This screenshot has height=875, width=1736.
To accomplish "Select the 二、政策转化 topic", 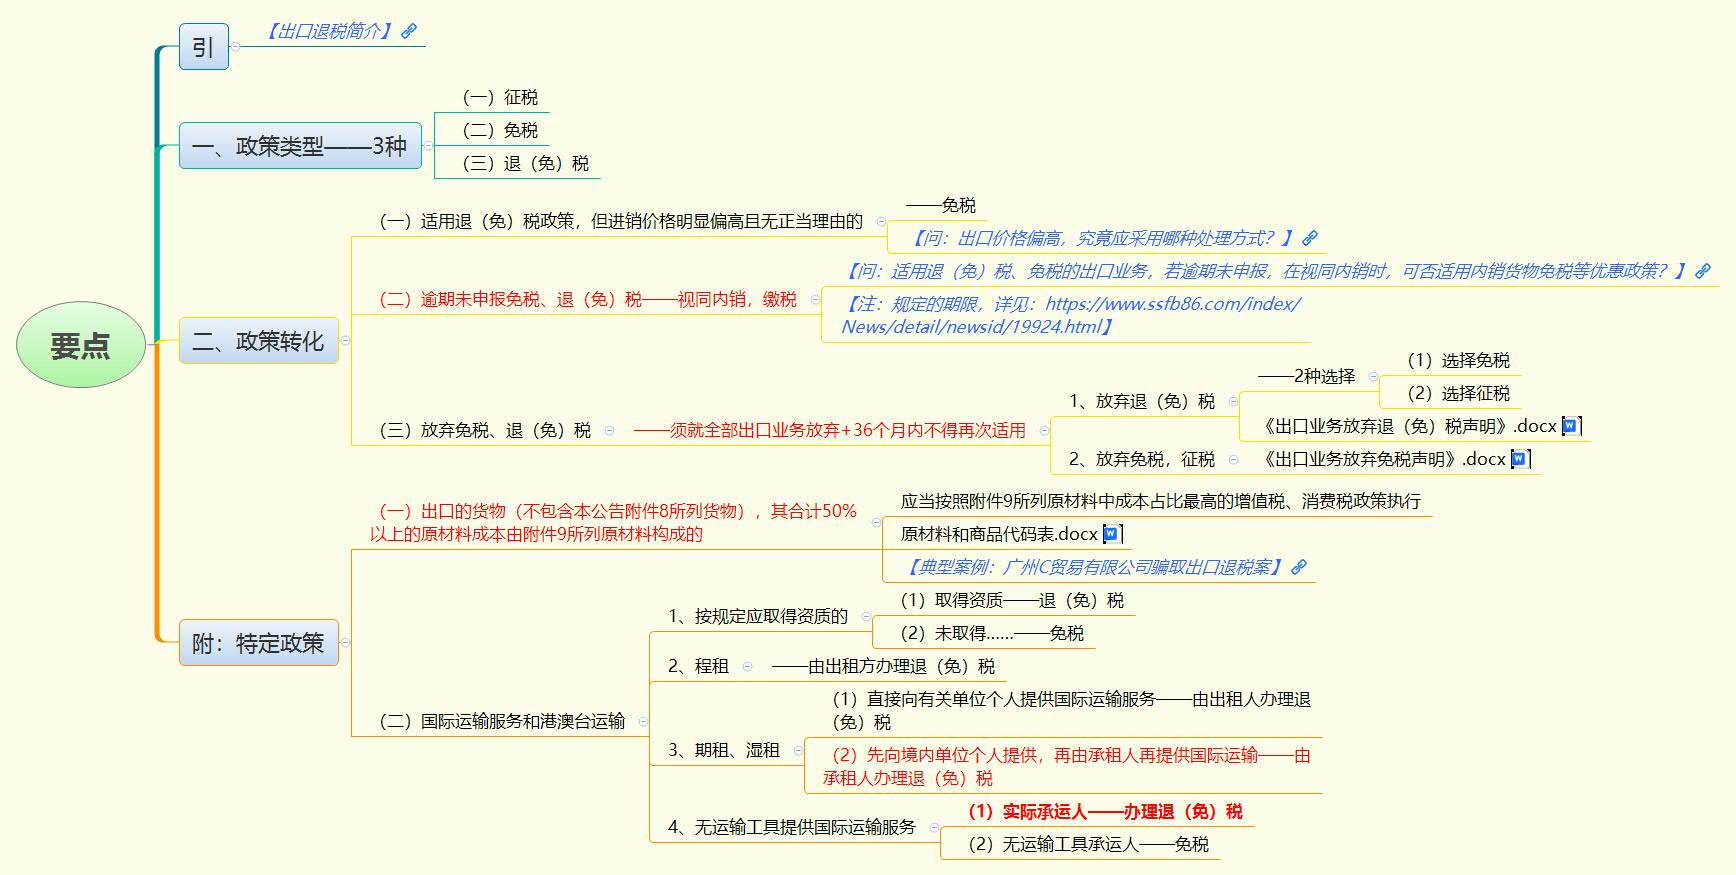I will 258,340.
